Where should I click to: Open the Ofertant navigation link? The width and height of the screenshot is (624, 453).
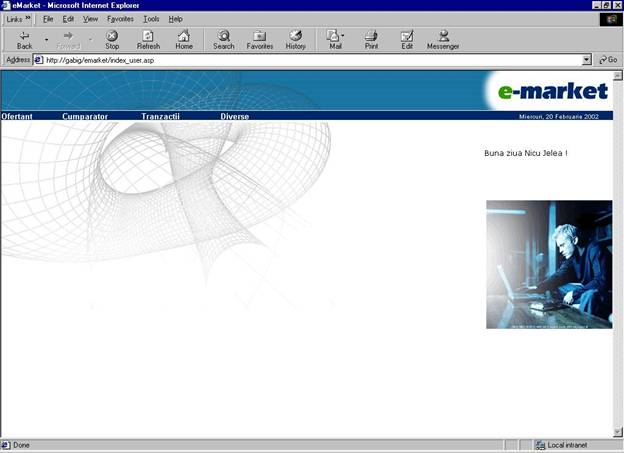pyautogui.click(x=17, y=117)
